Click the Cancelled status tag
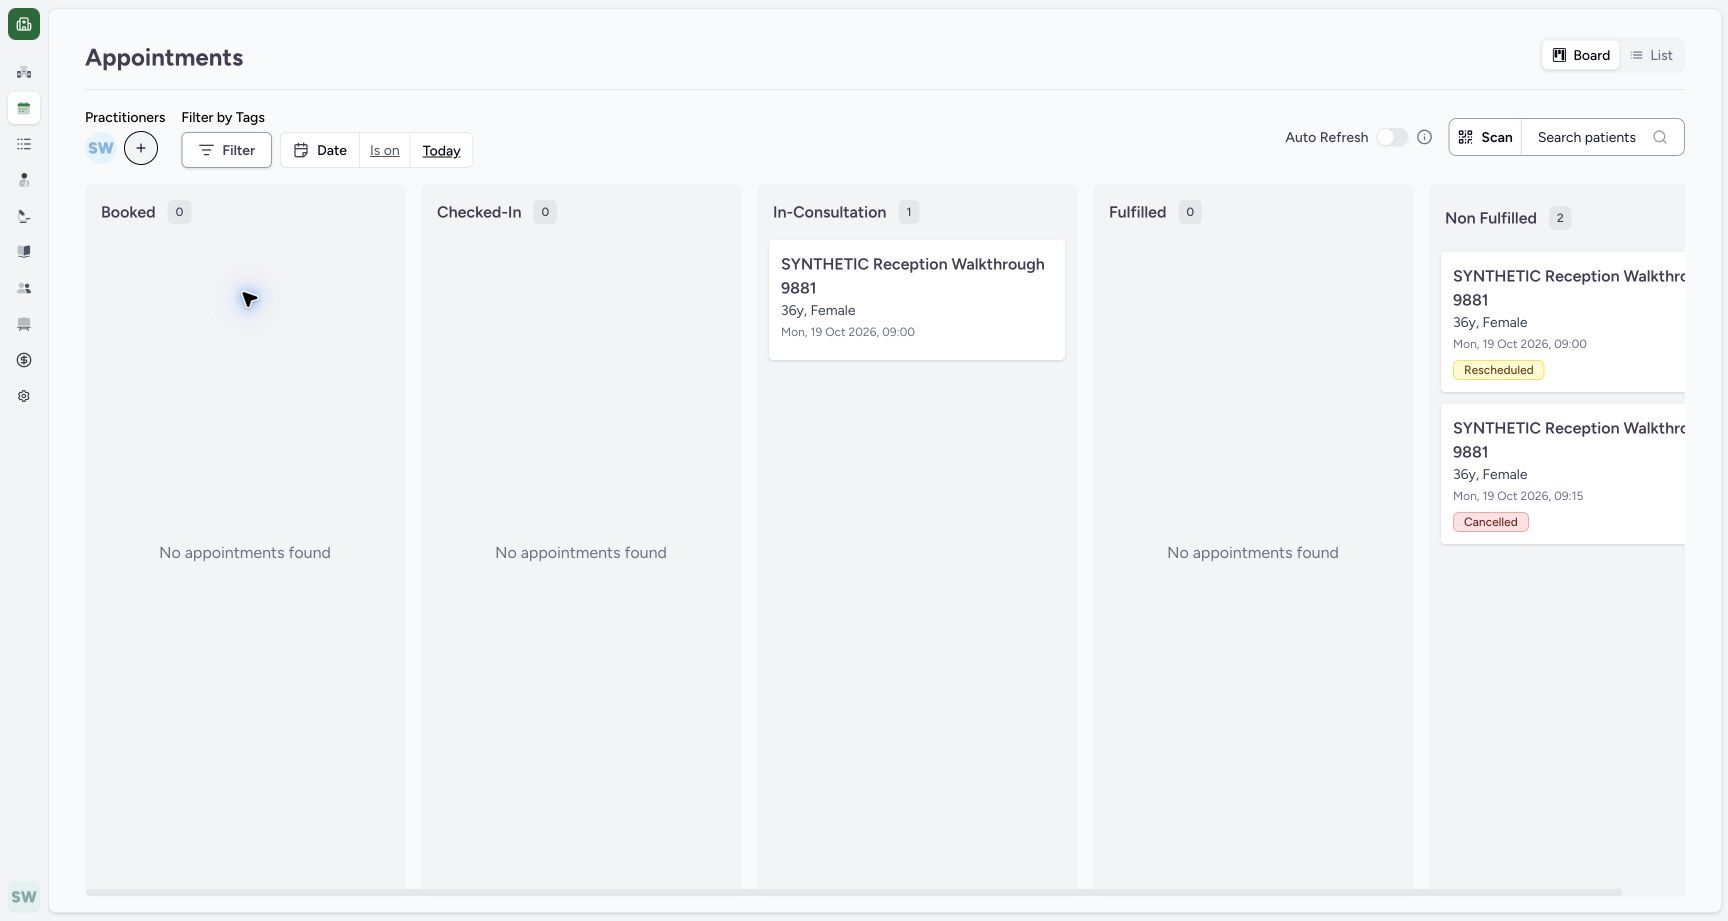Image resolution: width=1728 pixels, height=921 pixels. tap(1490, 522)
